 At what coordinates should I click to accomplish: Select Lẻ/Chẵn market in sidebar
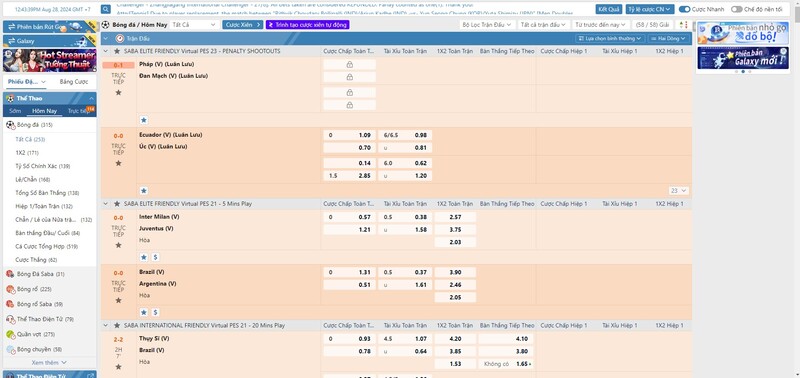[33, 180]
